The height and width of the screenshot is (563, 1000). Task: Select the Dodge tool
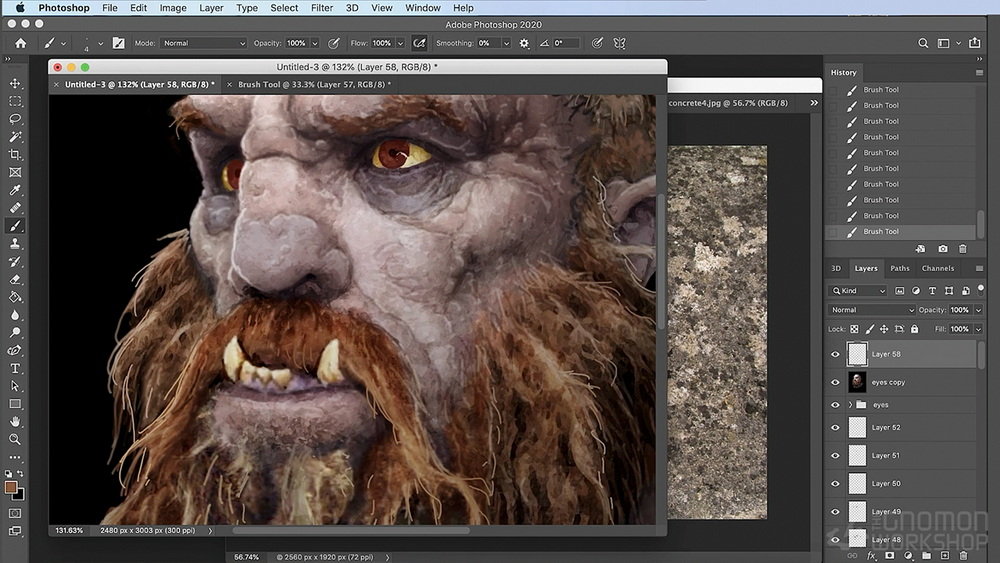click(x=15, y=333)
